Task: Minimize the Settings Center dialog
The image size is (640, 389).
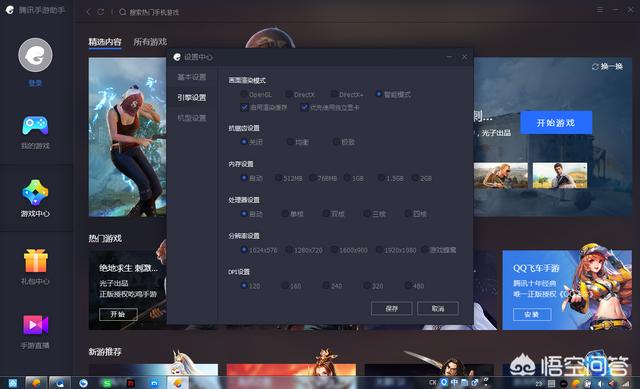Action: [x=449, y=57]
